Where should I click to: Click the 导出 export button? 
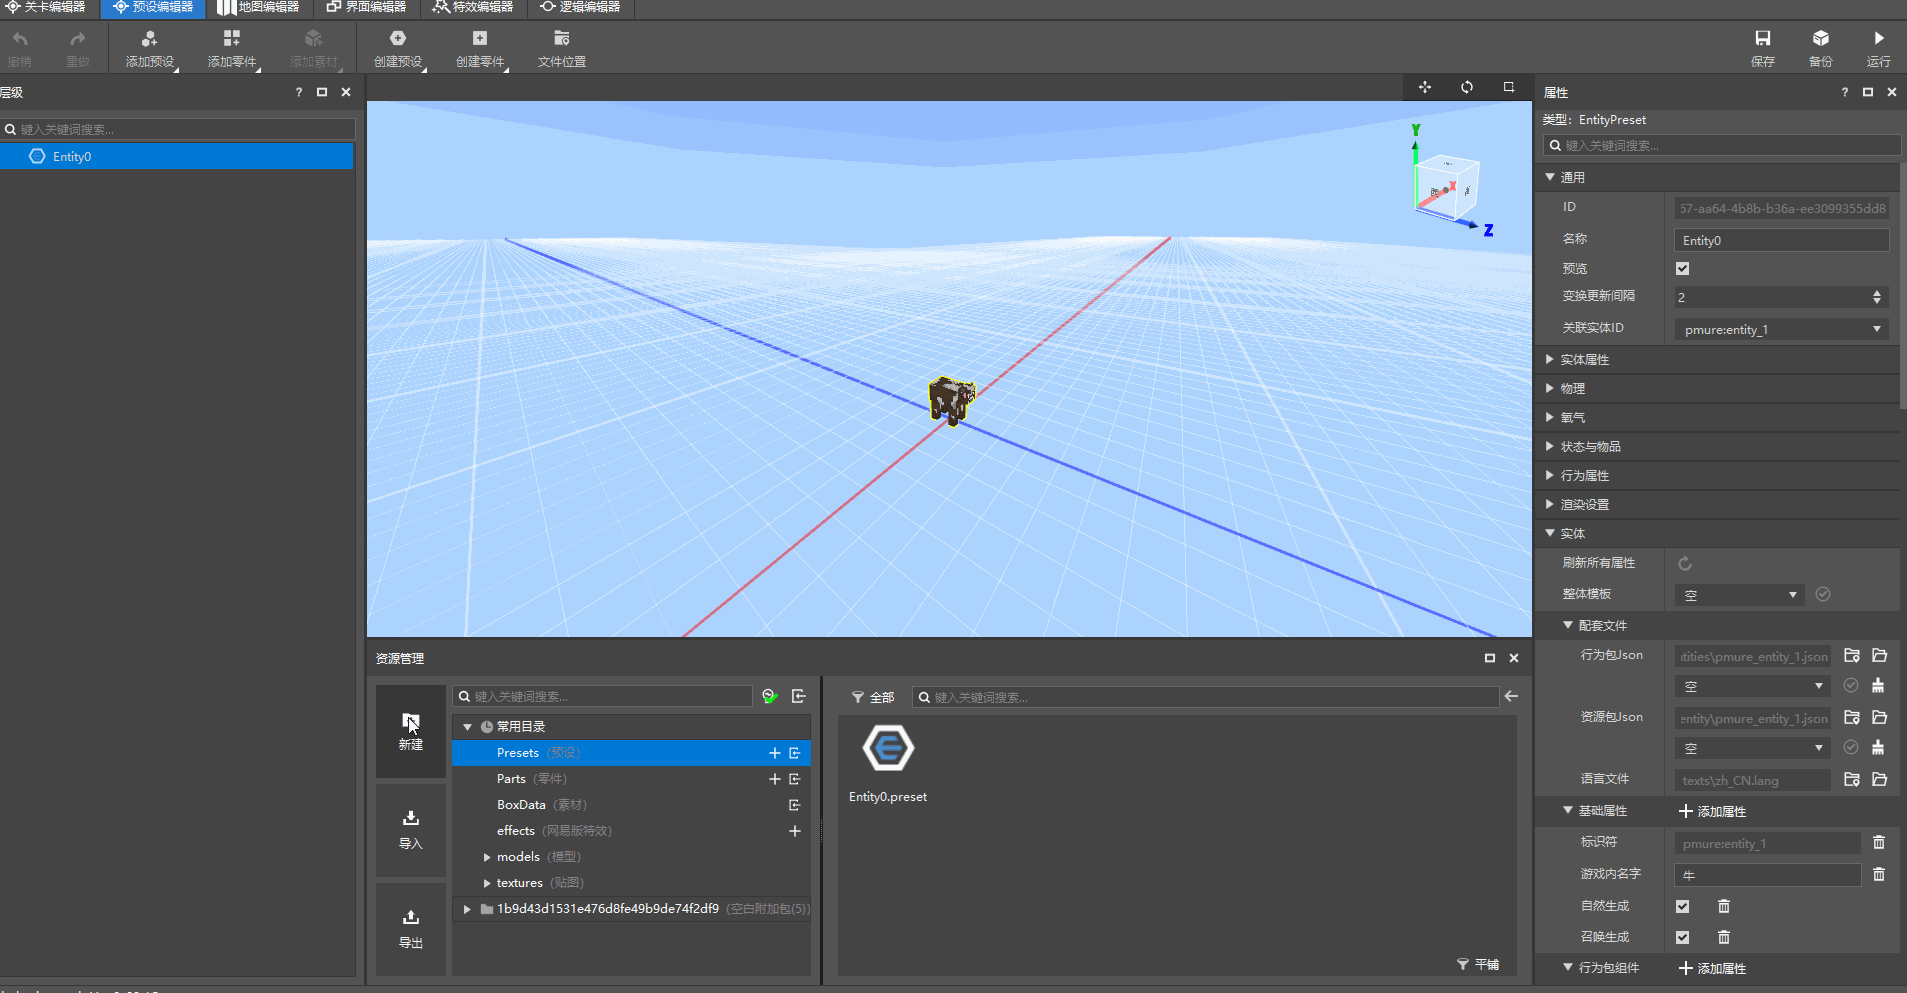pos(411,929)
